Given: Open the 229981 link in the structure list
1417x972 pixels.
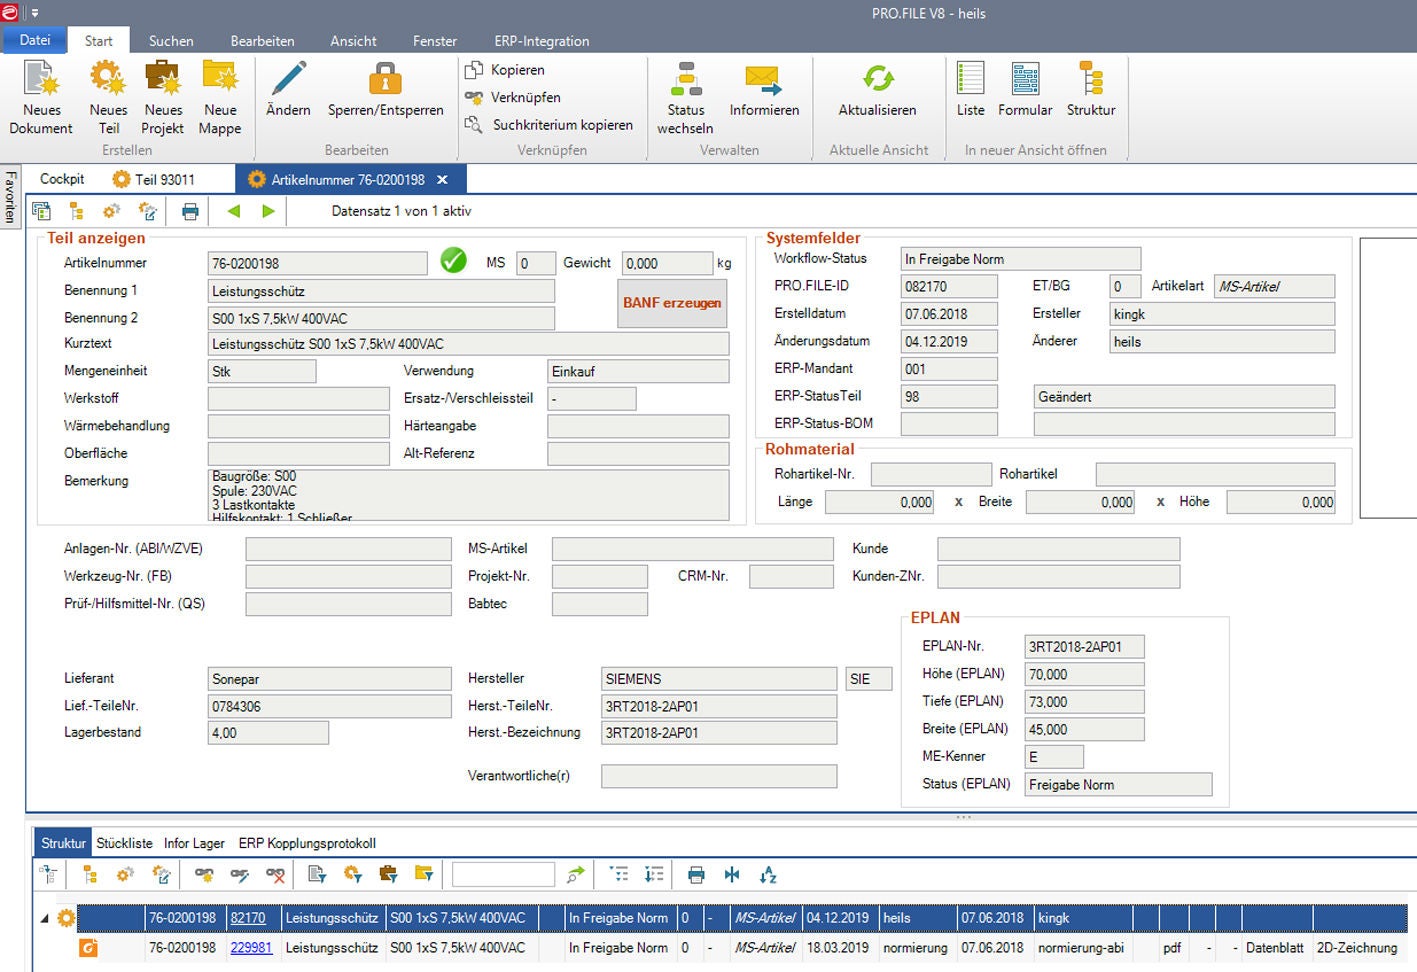Looking at the screenshot, I should point(251,947).
